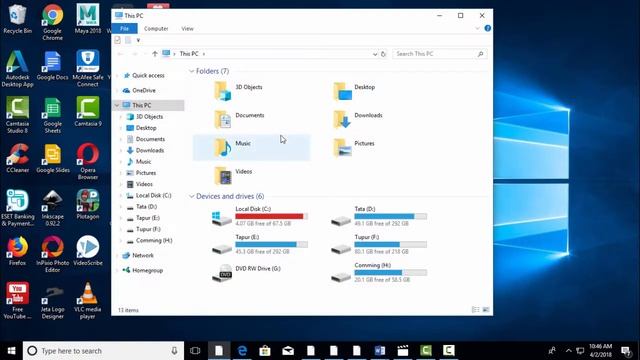
Task: Open the Windows Start button
Action: [11, 351]
